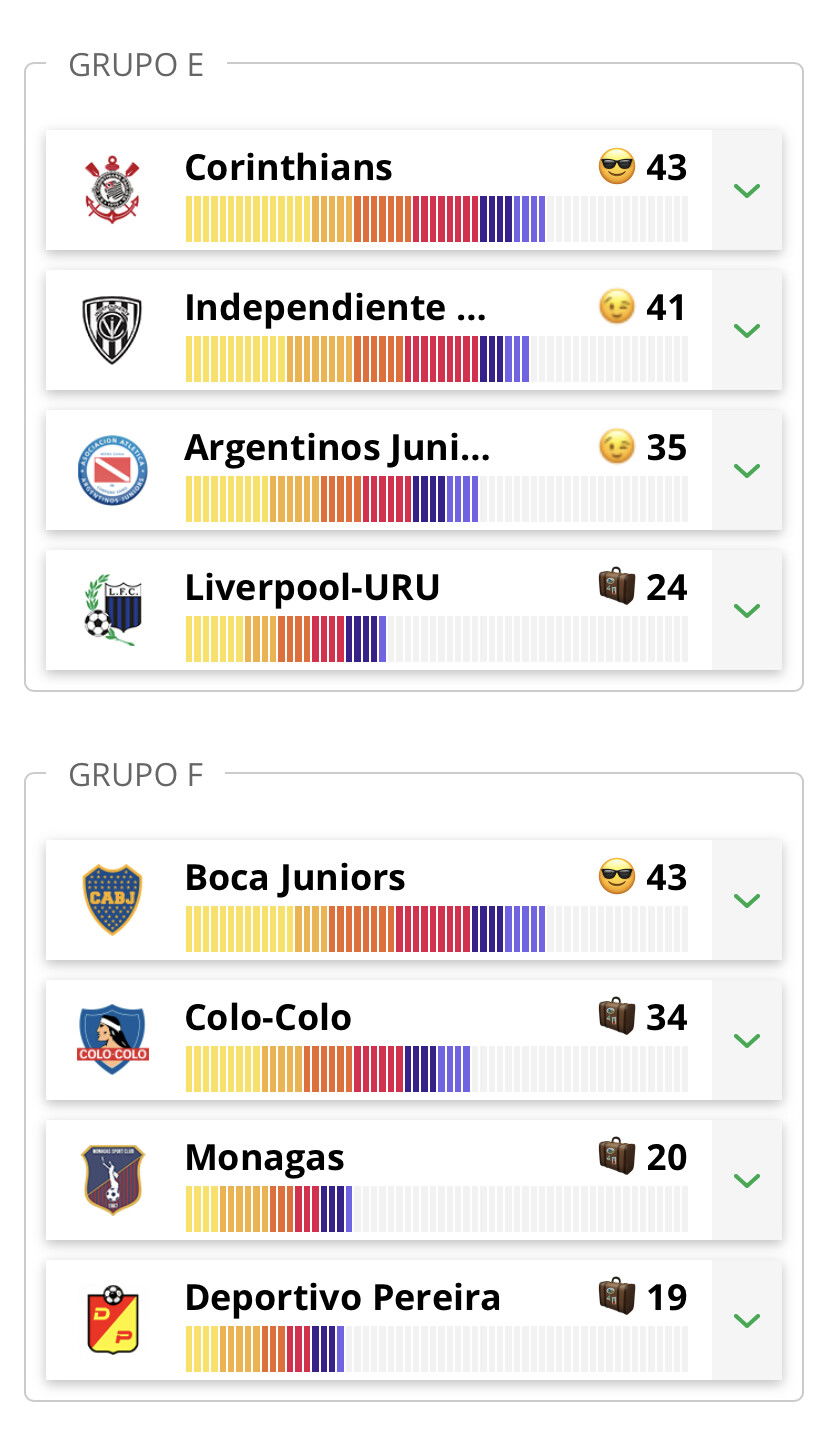
Task: Expand the Argentinos Juniors row details
Action: point(747,470)
